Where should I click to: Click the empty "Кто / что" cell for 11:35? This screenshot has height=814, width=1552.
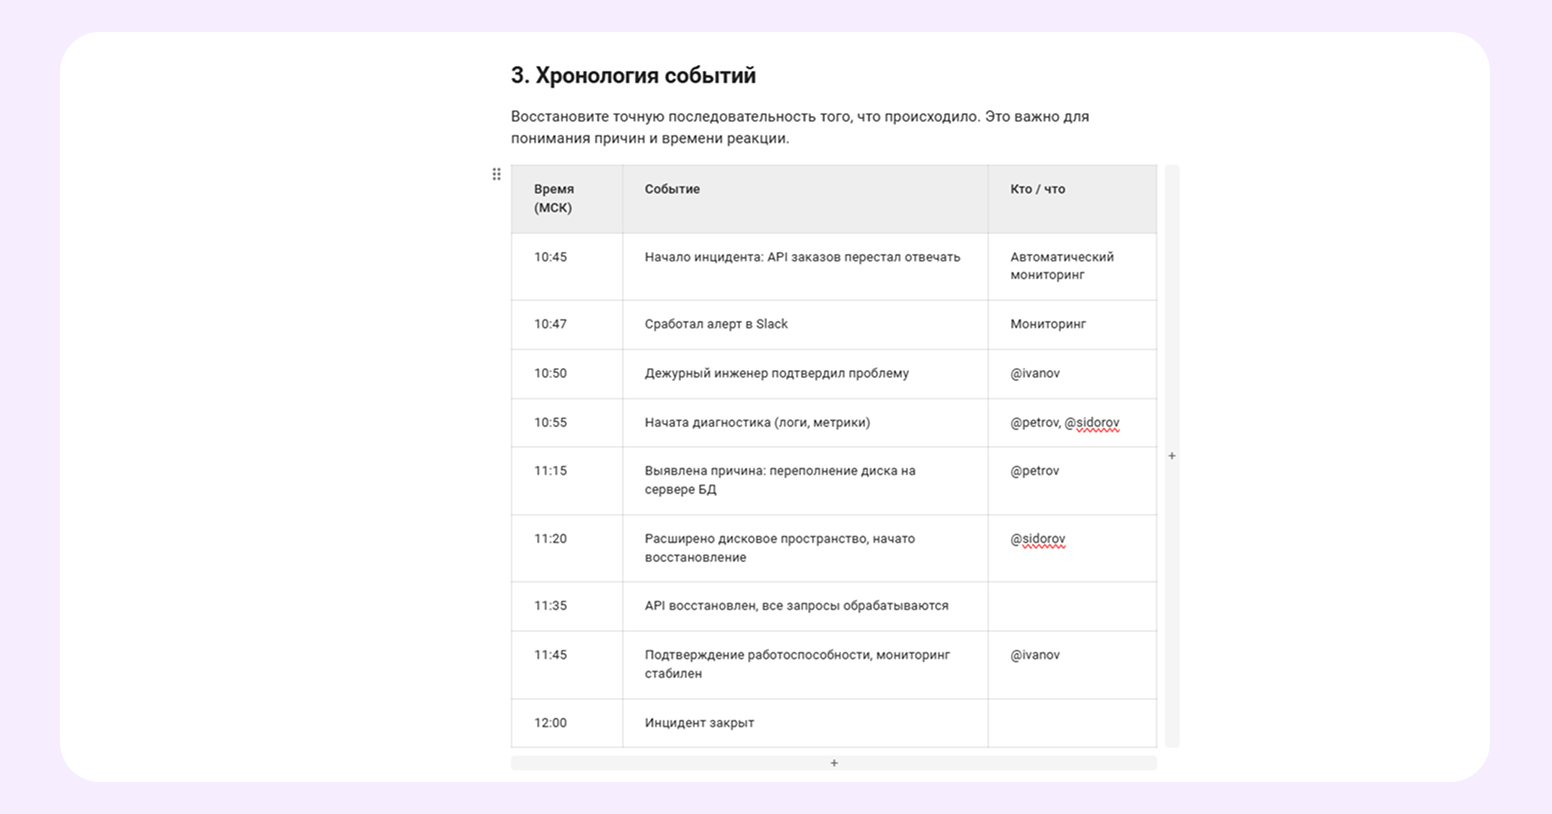(x=1071, y=606)
